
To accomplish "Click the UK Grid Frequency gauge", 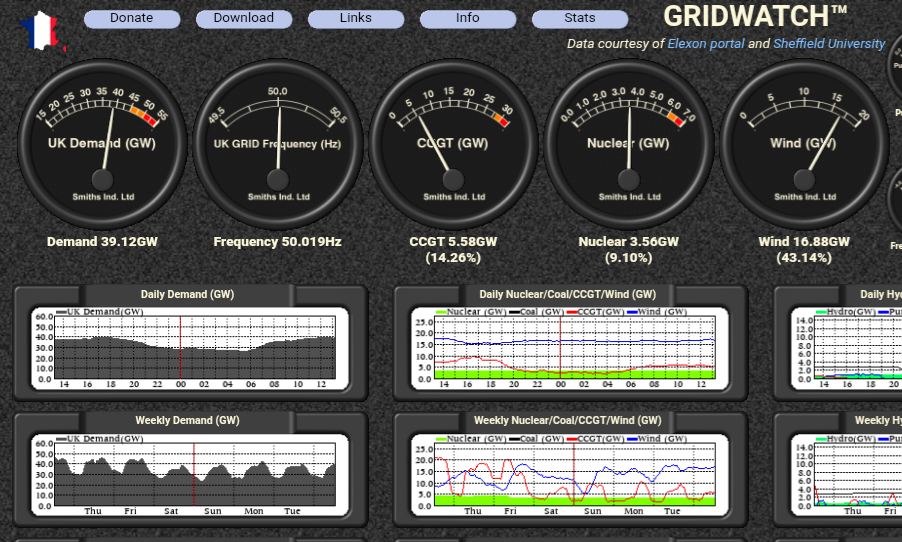I will tap(278, 143).
